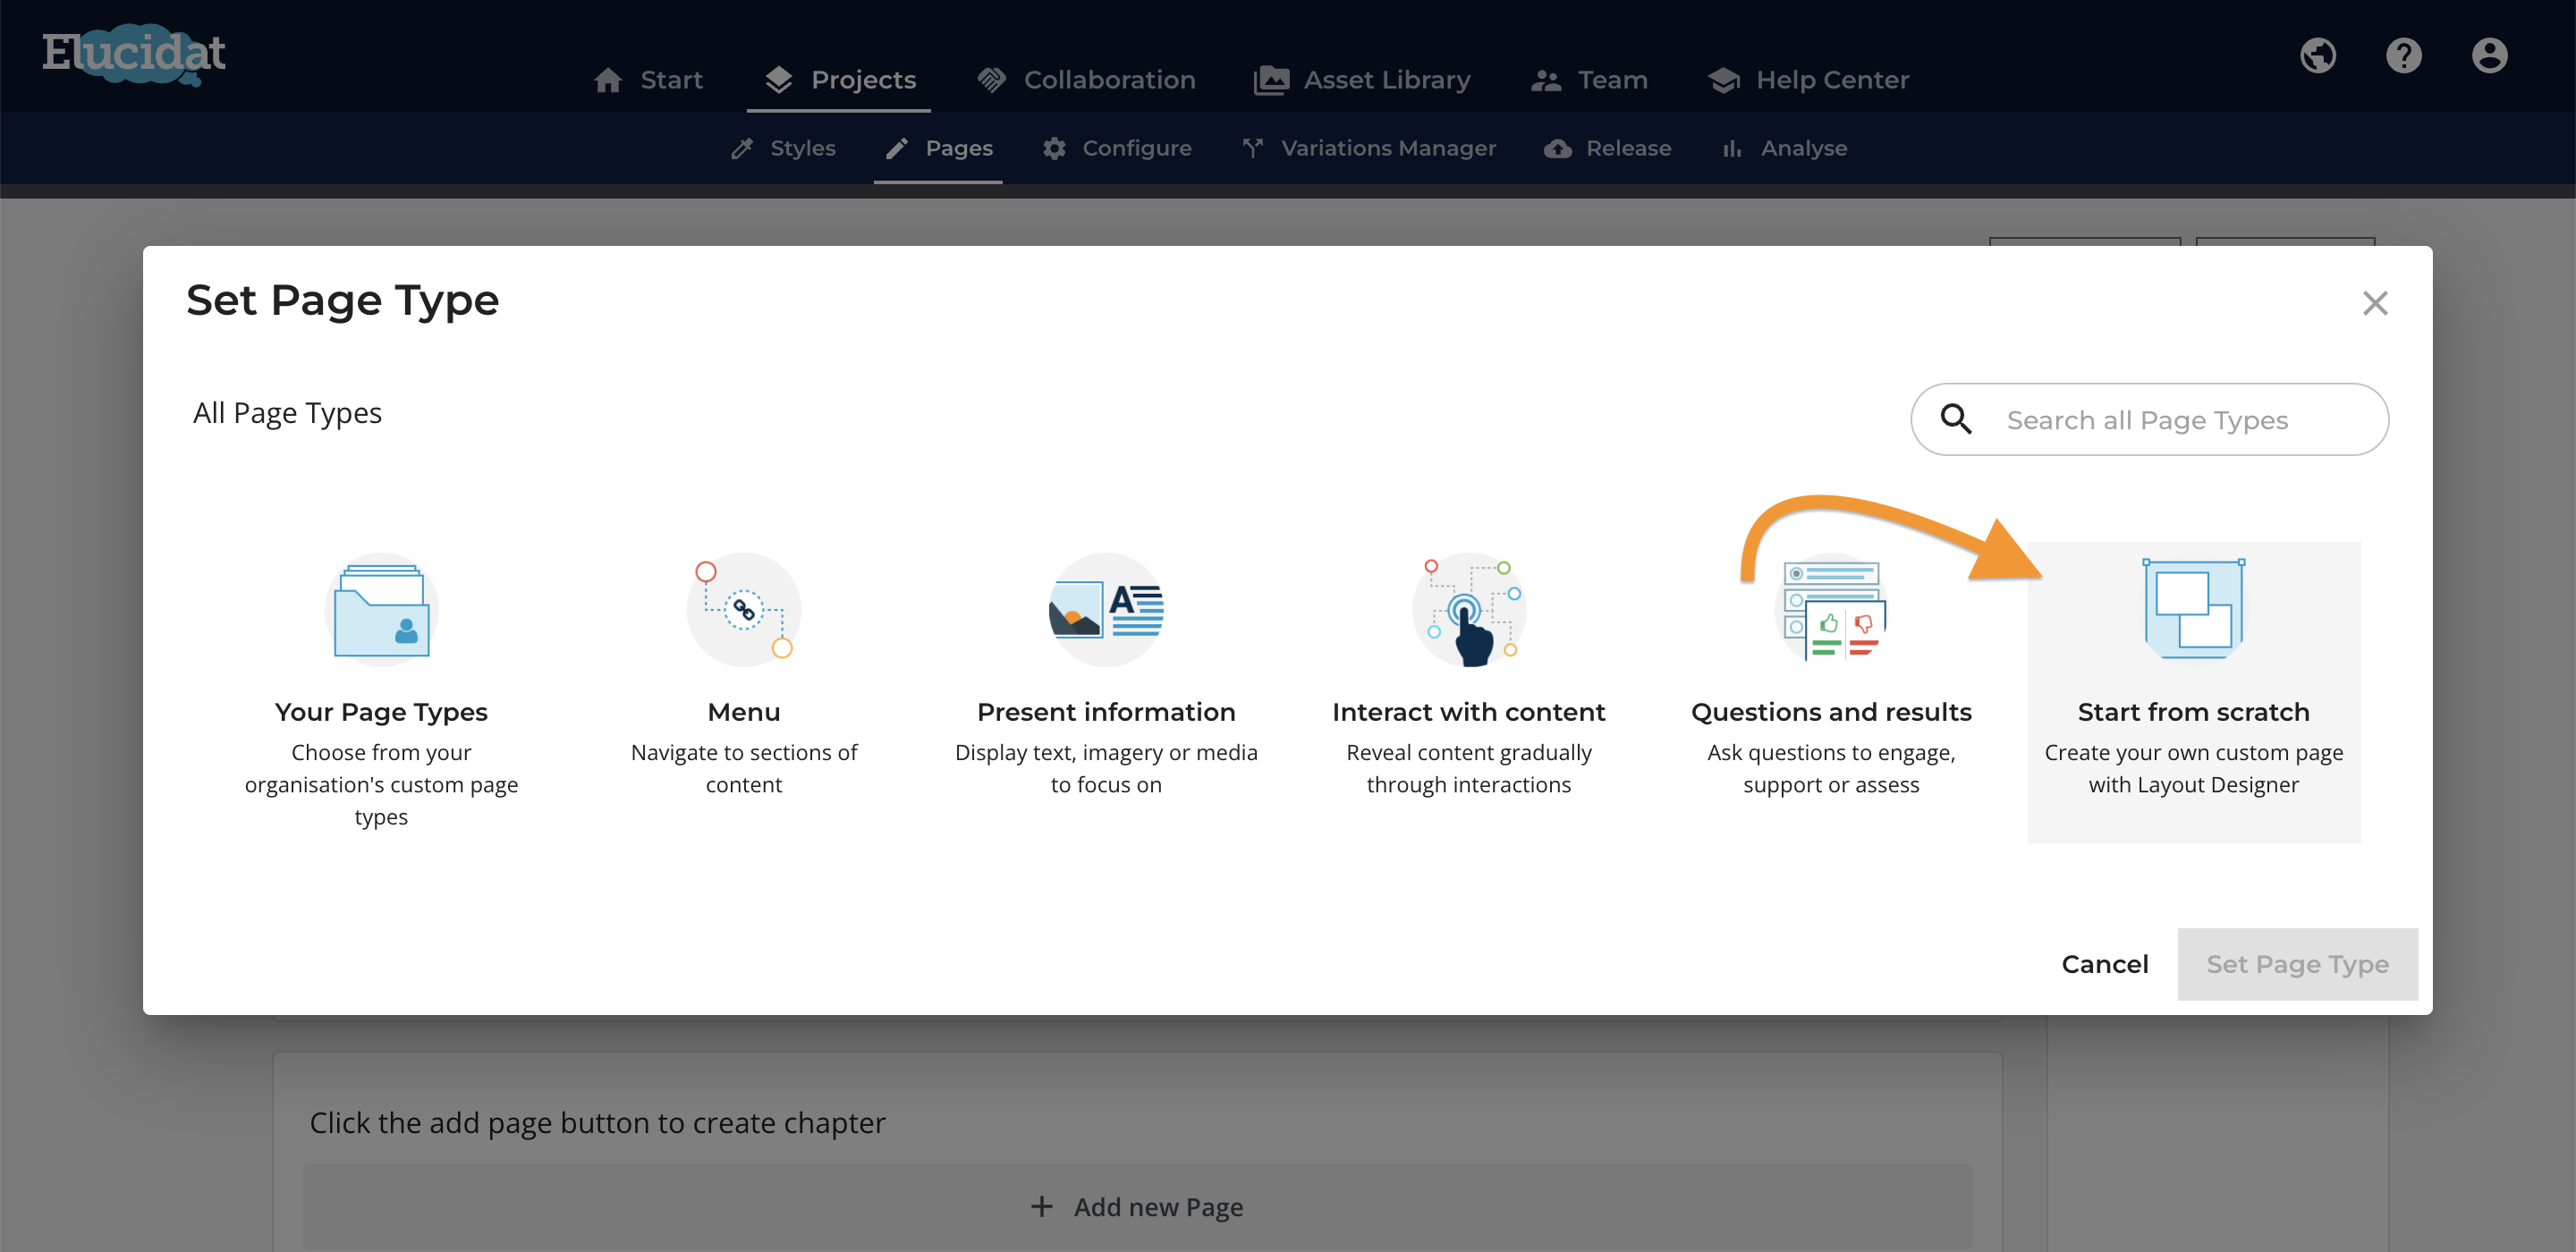Click the Search all Page Types field

2149,419
